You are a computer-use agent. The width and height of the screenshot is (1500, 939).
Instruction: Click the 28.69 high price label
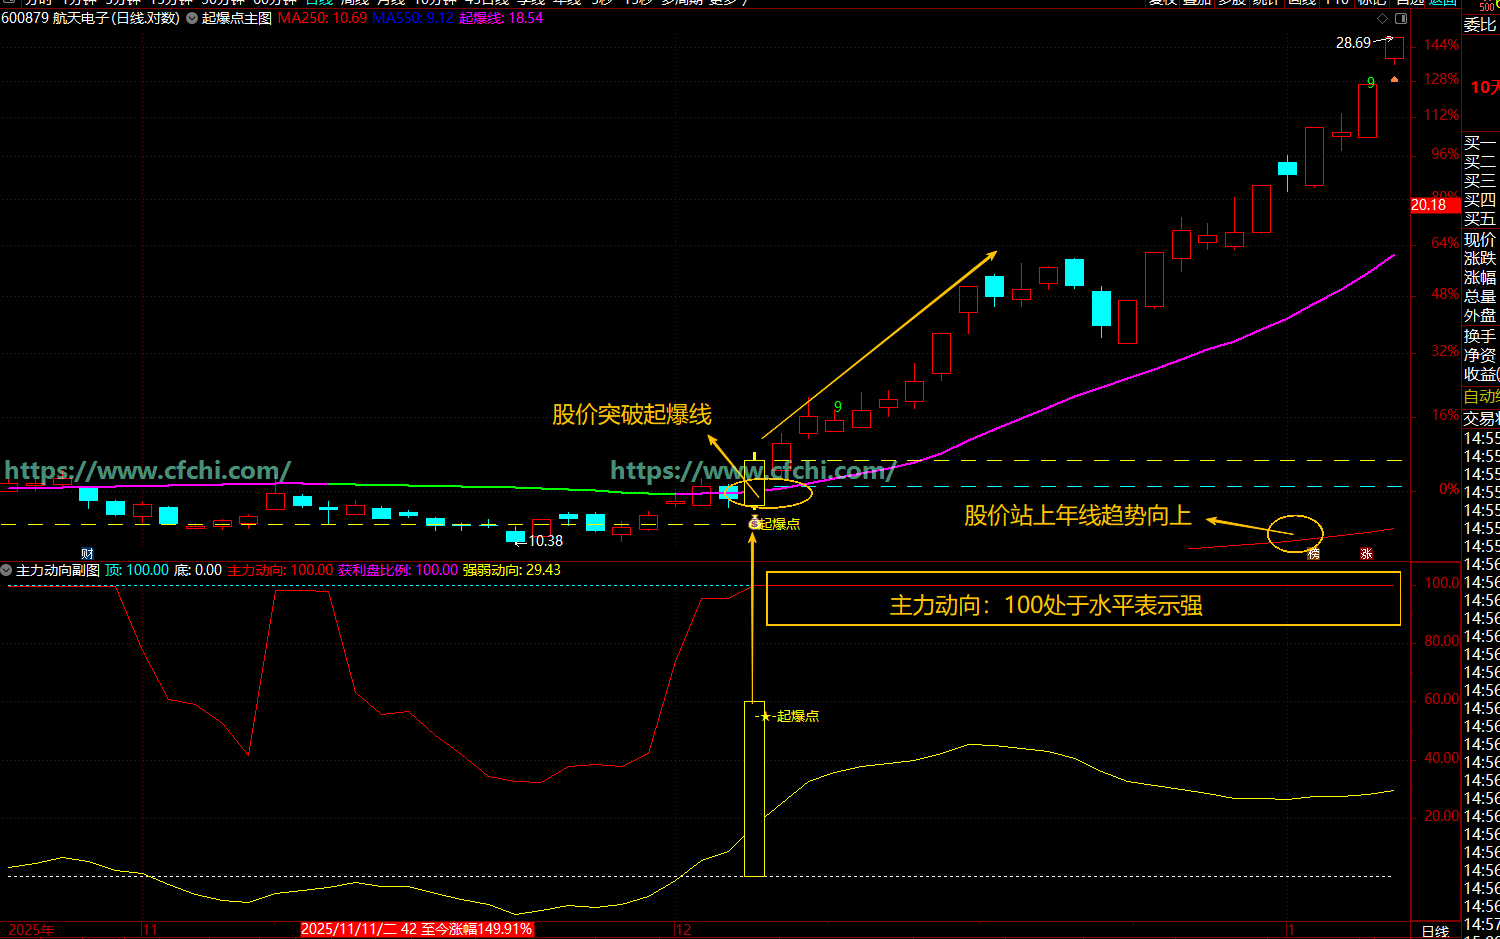click(1353, 43)
